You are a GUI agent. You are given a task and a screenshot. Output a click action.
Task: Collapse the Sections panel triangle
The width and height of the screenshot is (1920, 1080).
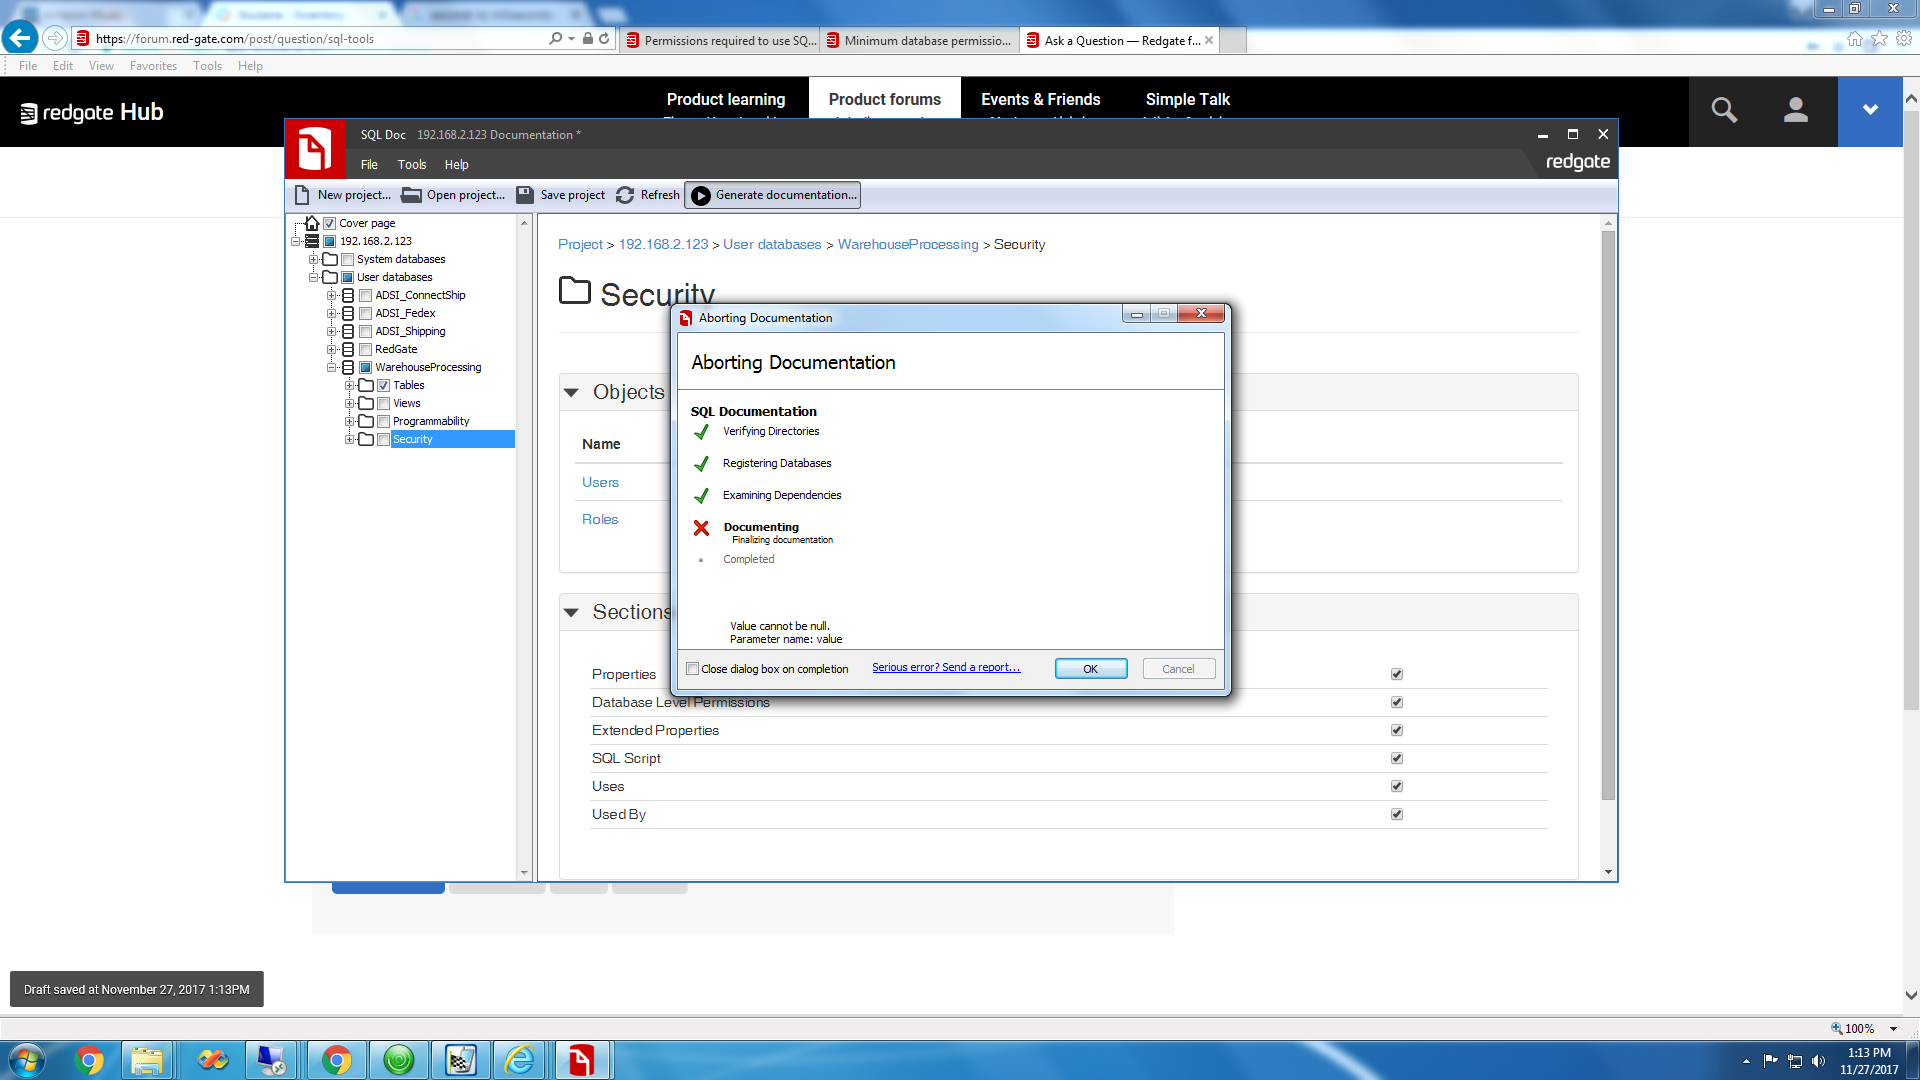tap(571, 612)
